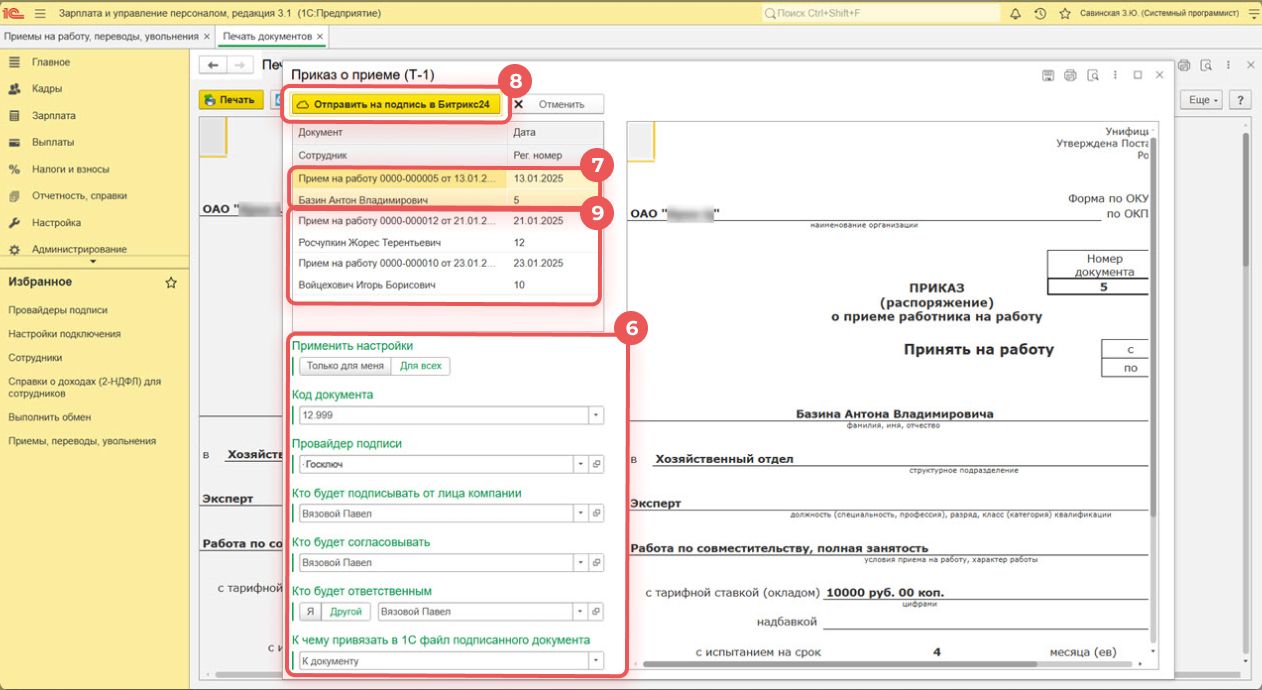Open favorites star in top bar
Image resolution: width=1262 pixels, height=690 pixels.
click(1065, 13)
